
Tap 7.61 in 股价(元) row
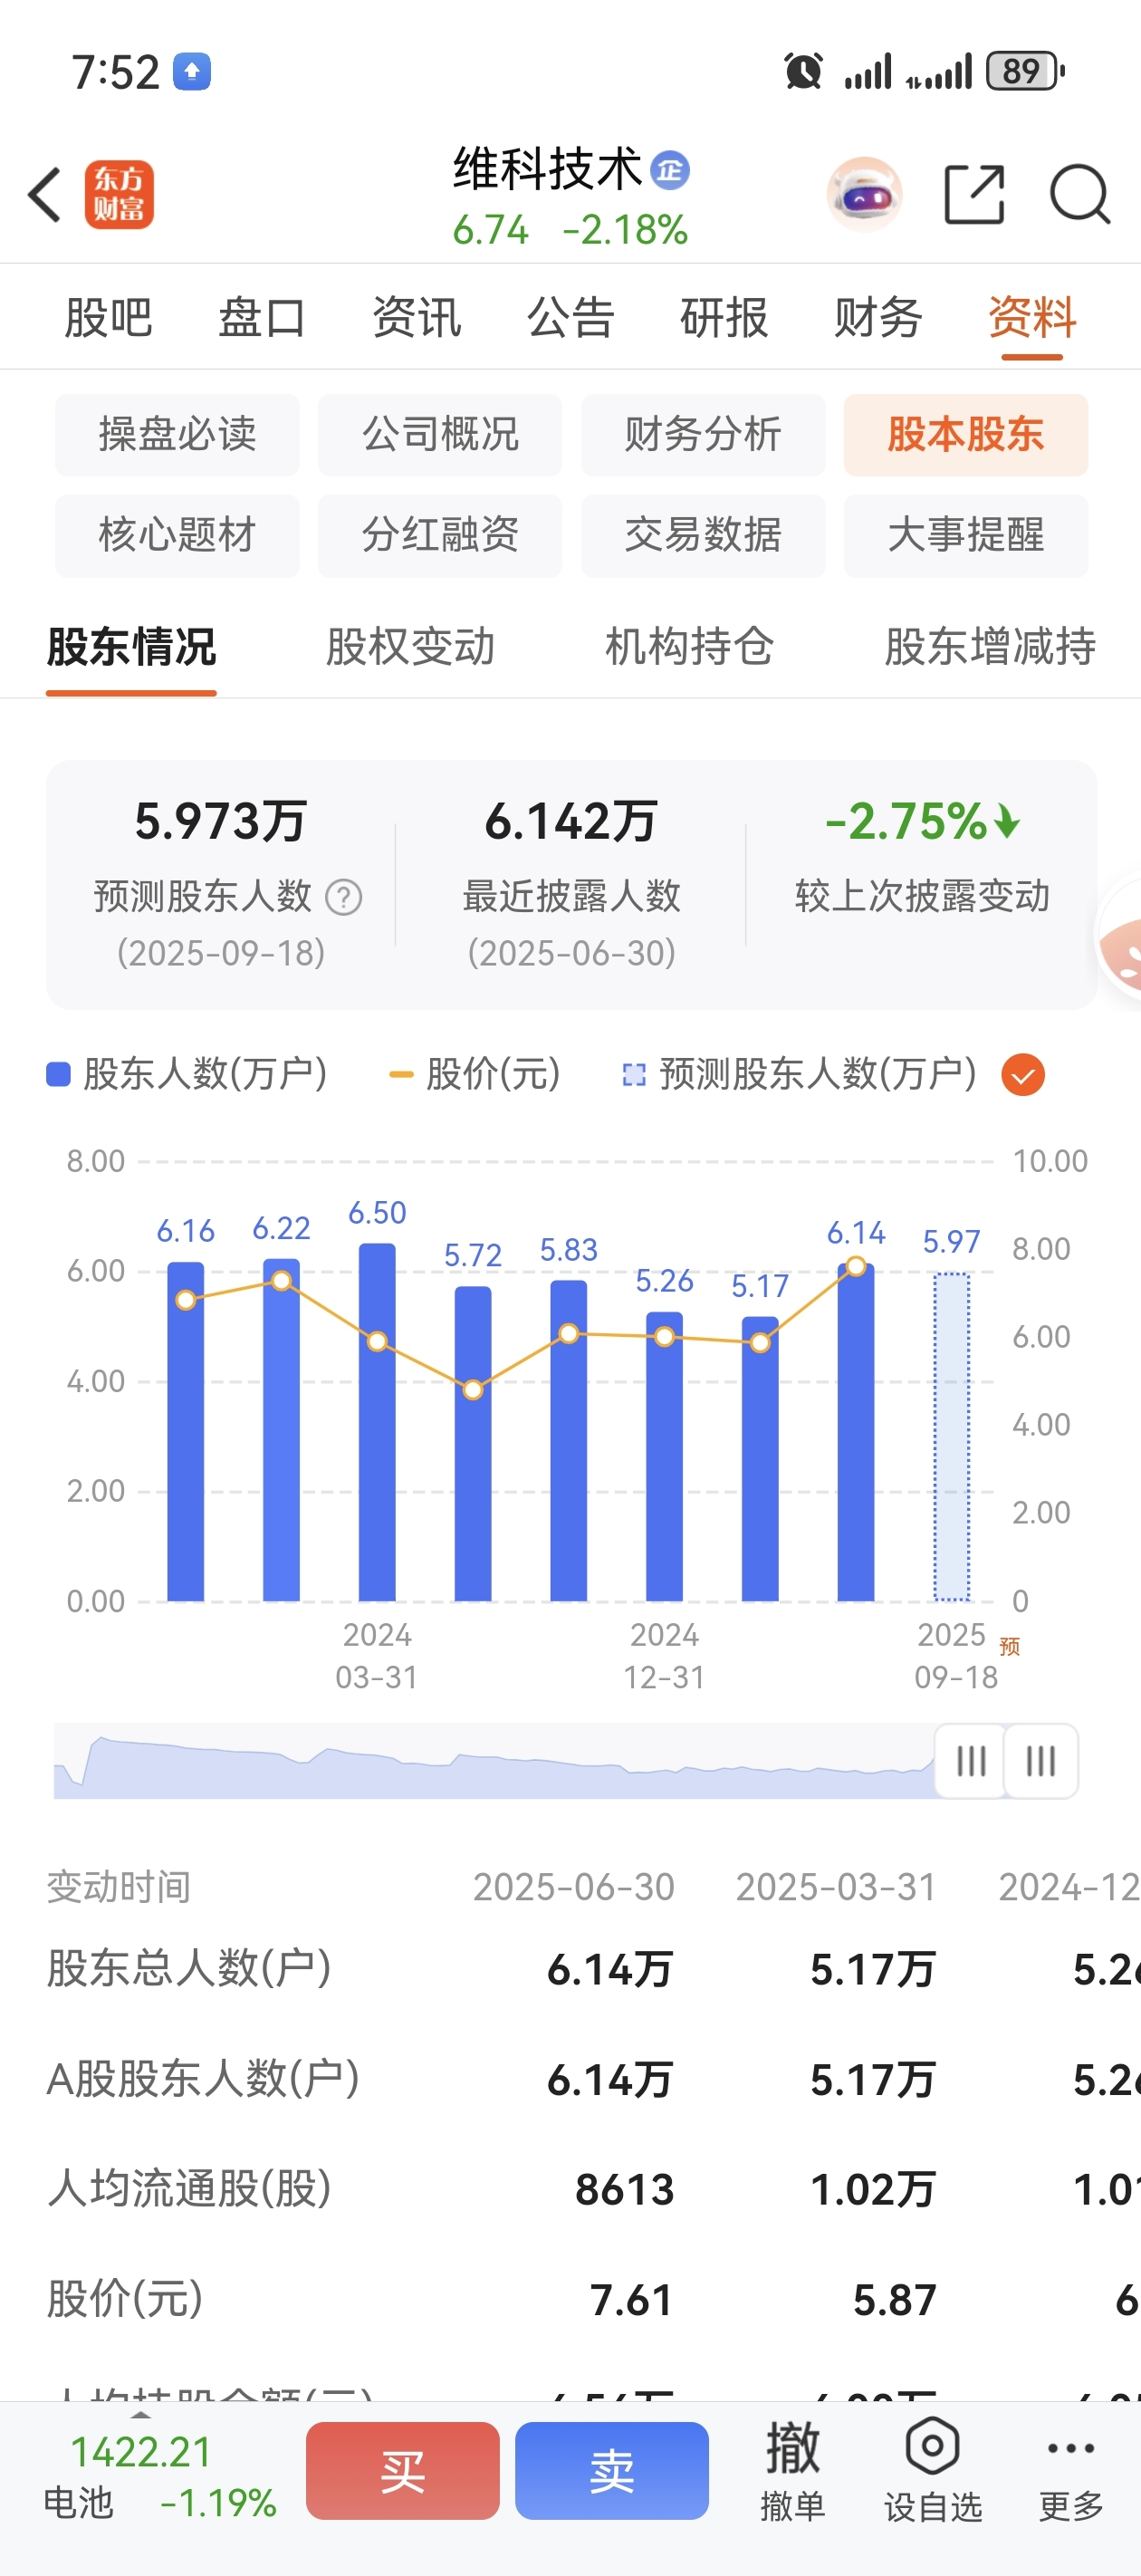point(632,2300)
